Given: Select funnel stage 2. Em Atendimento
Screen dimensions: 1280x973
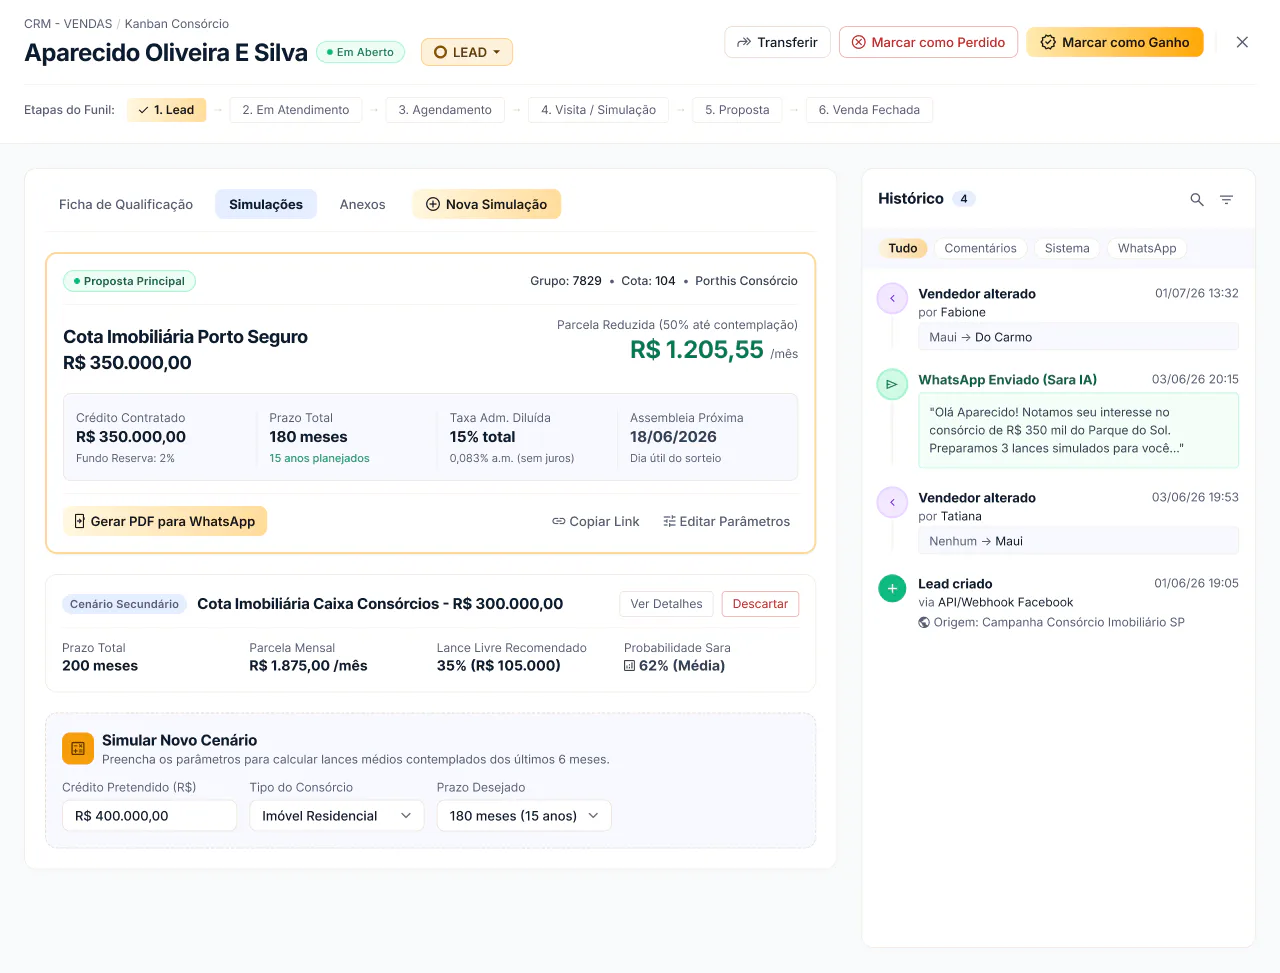Looking at the screenshot, I should coord(296,110).
